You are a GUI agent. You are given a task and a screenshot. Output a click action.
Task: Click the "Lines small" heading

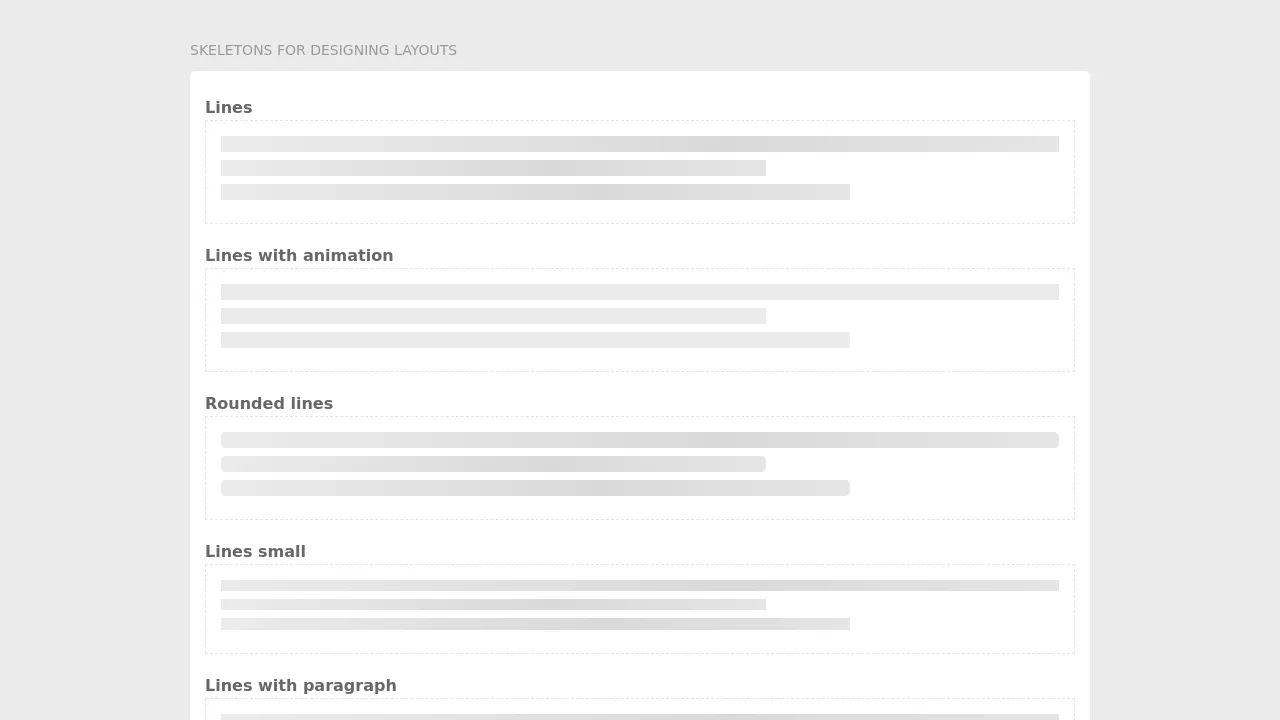click(x=255, y=551)
